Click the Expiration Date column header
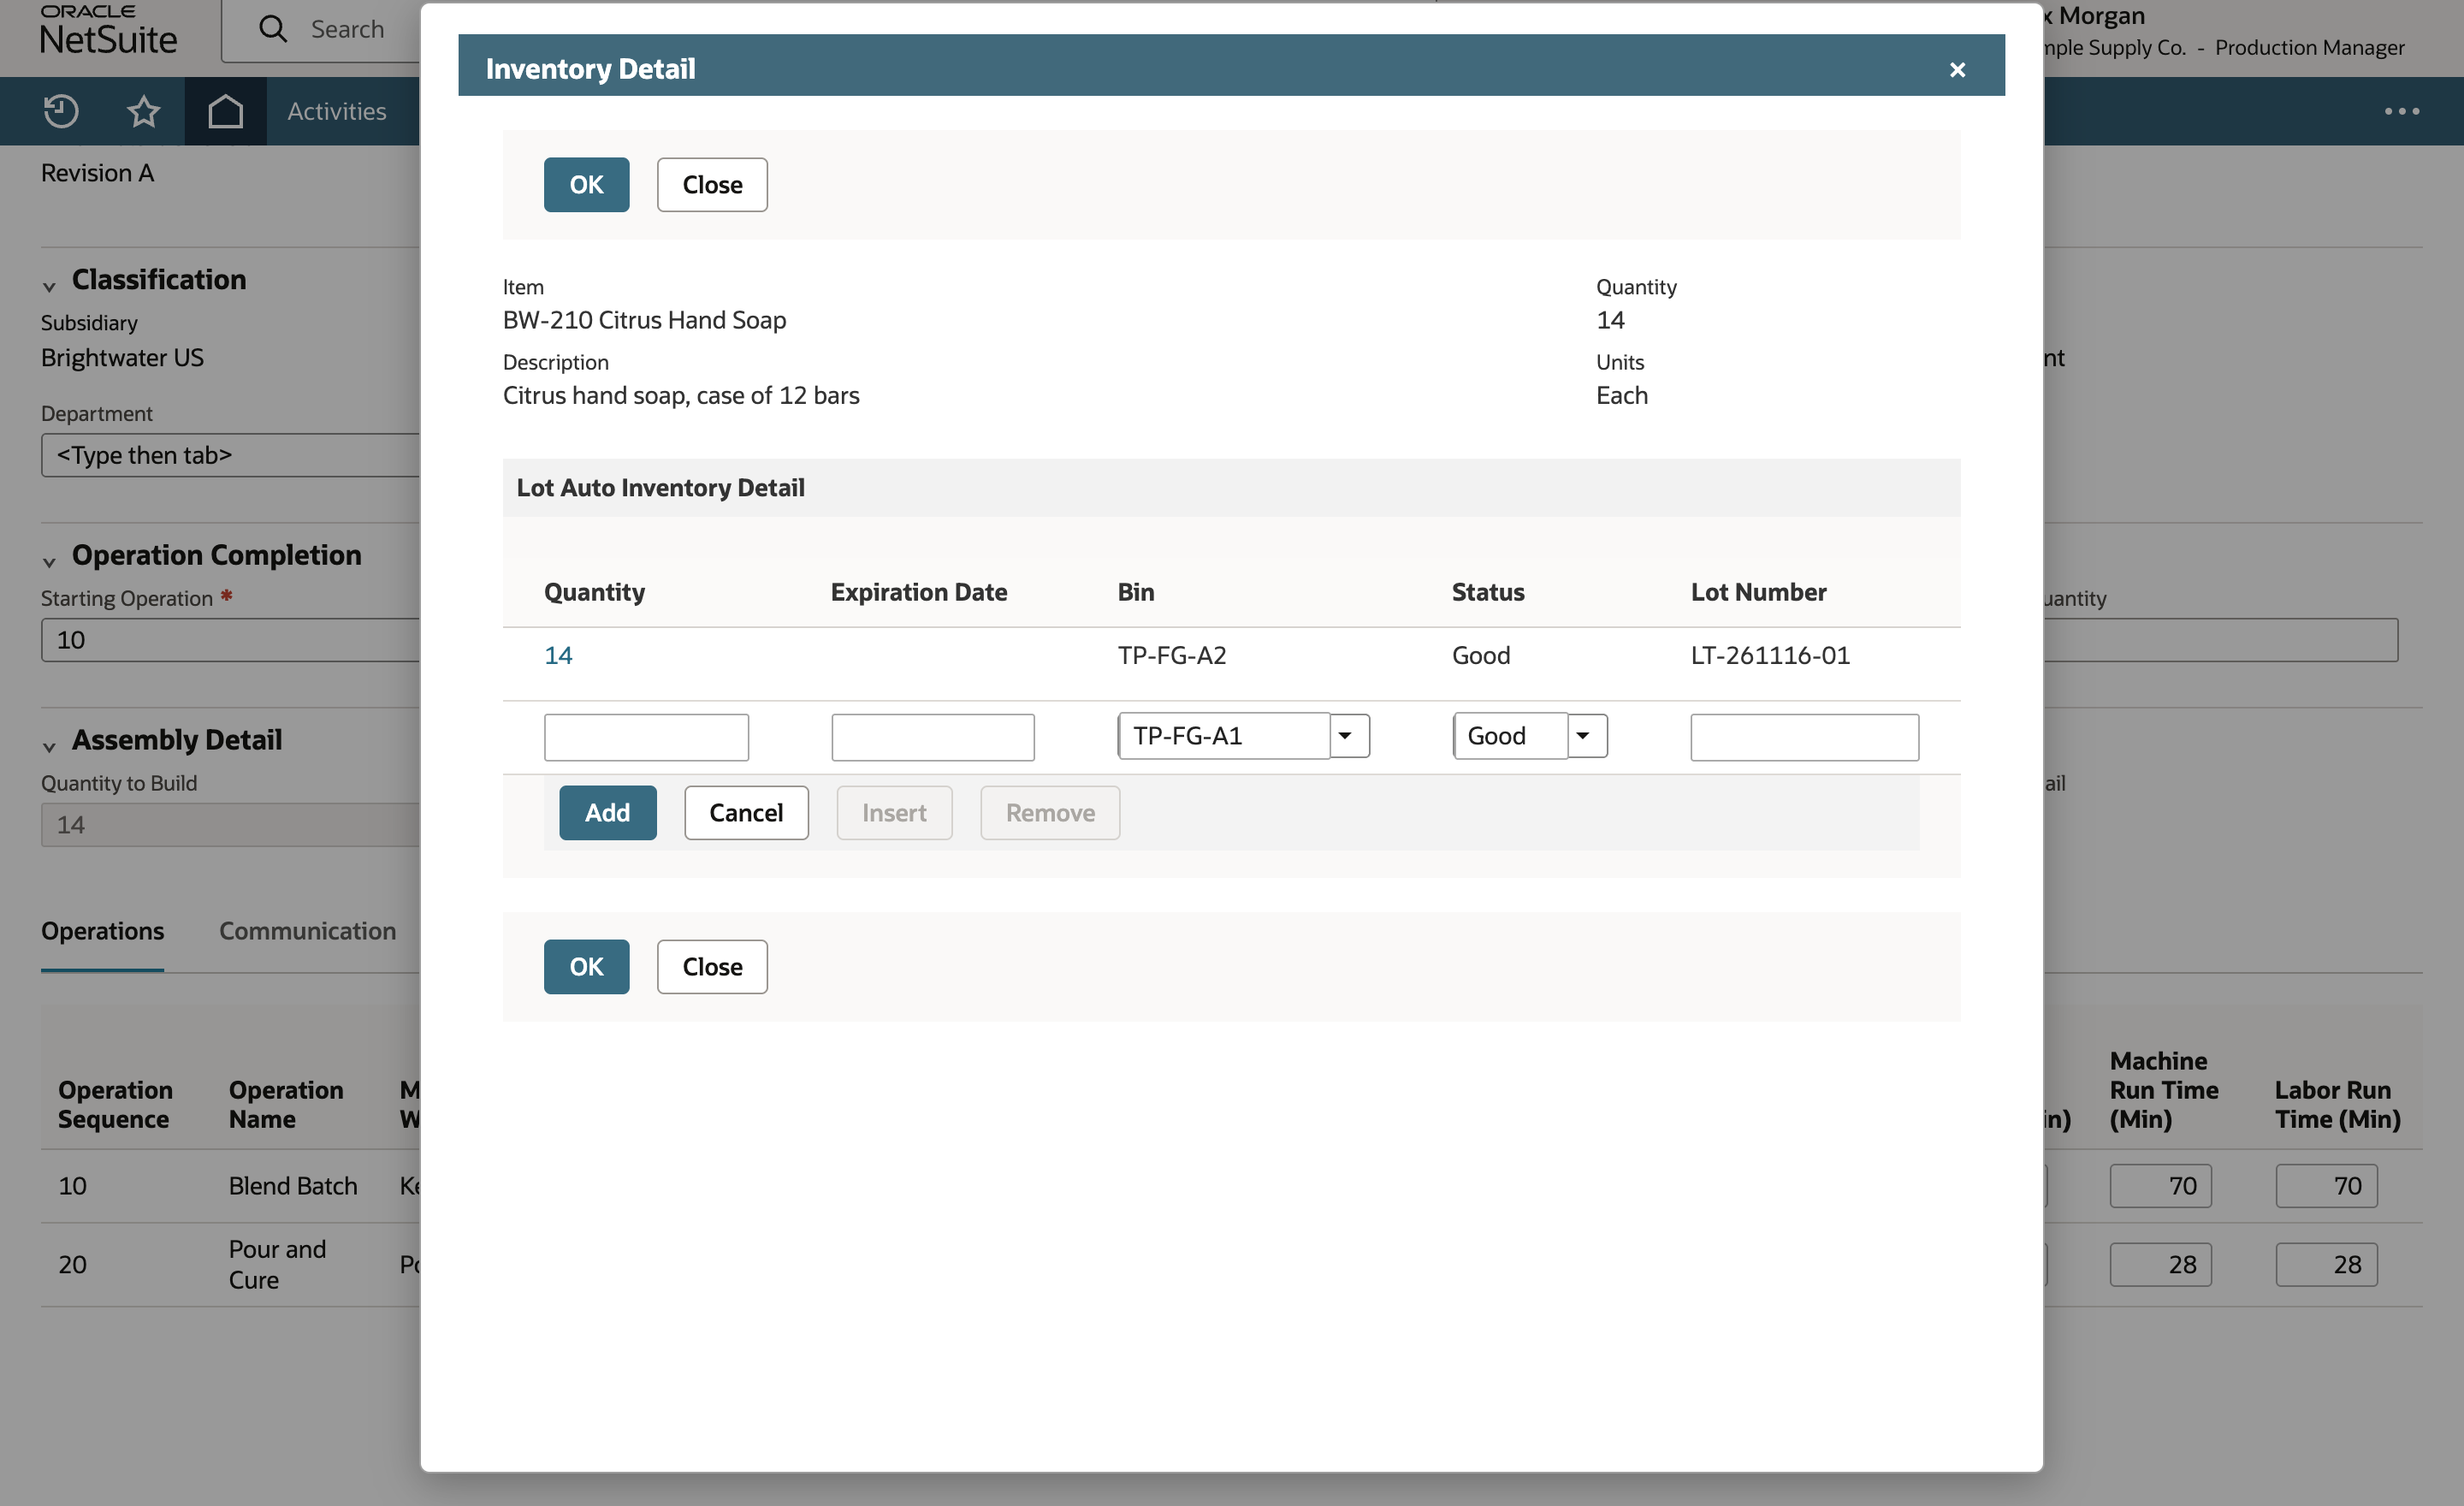 click(x=918, y=592)
